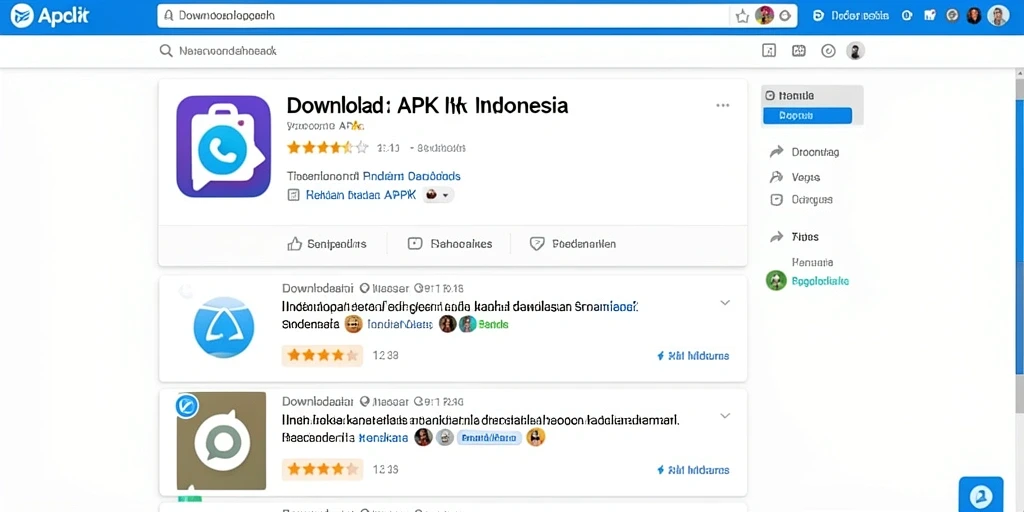This screenshot has height=512, width=1024.
Task: Click the olive chat-bubble app thumbnail
Action: pyautogui.click(x=221, y=441)
